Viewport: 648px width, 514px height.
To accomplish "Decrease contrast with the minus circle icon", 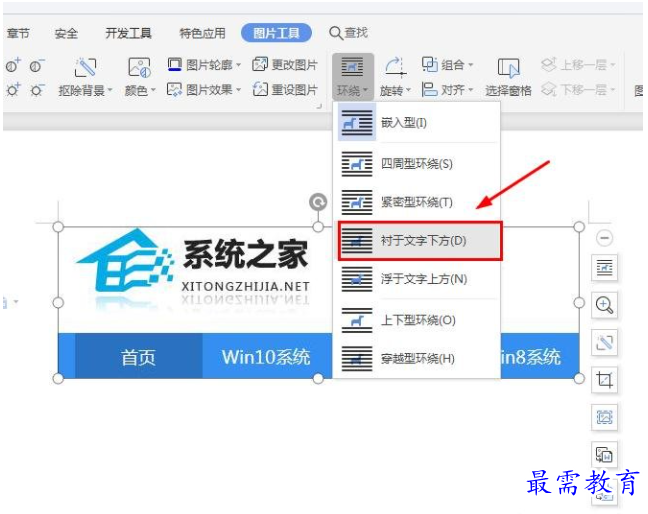I will coord(37,65).
